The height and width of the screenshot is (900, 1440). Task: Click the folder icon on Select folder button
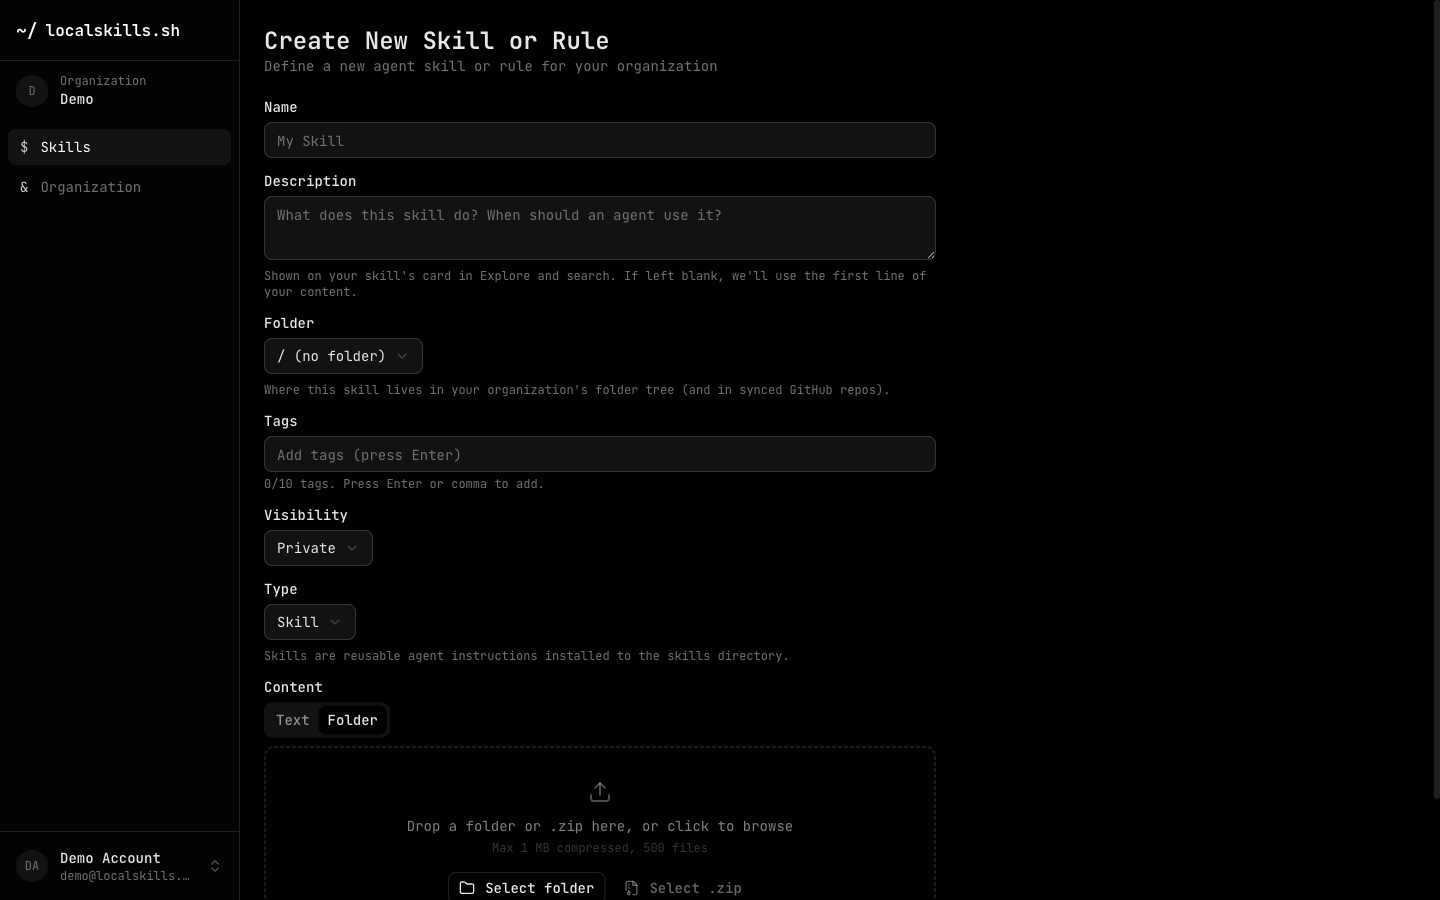(467, 888)
